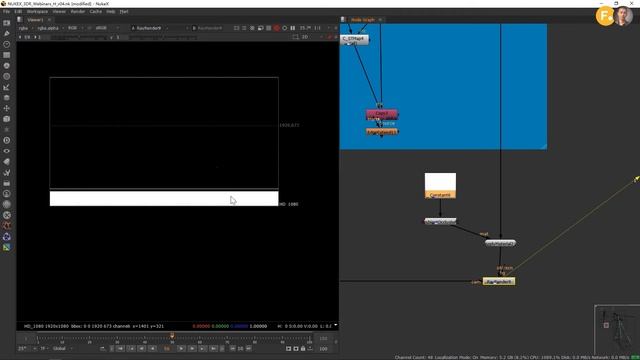
Task: Open the RGB display channel dropdown
Action: tap(75, 28)
